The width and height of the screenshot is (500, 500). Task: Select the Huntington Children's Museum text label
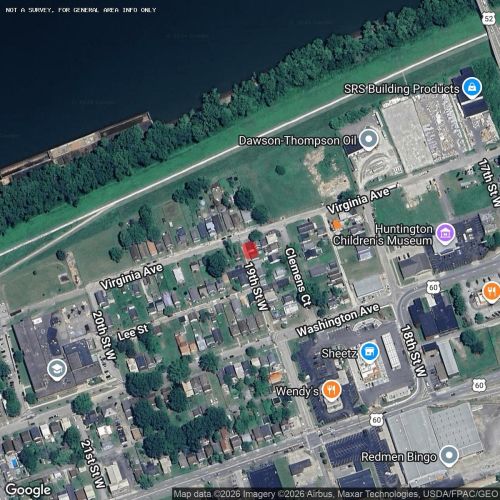tap(383, 235)
